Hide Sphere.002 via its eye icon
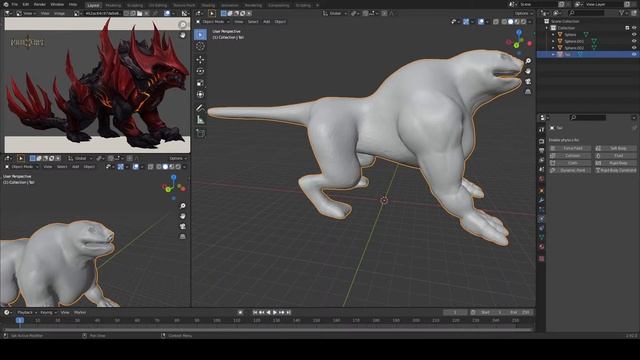 634,48
